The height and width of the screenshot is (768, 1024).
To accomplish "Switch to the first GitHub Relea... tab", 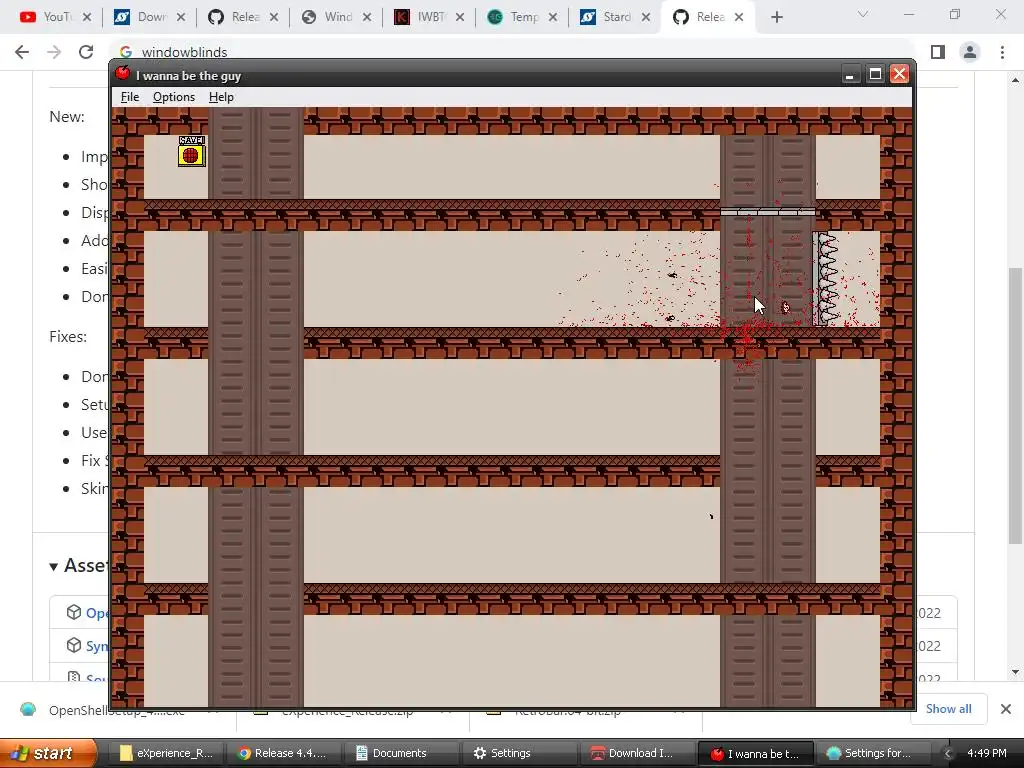I will pos(242,17).
